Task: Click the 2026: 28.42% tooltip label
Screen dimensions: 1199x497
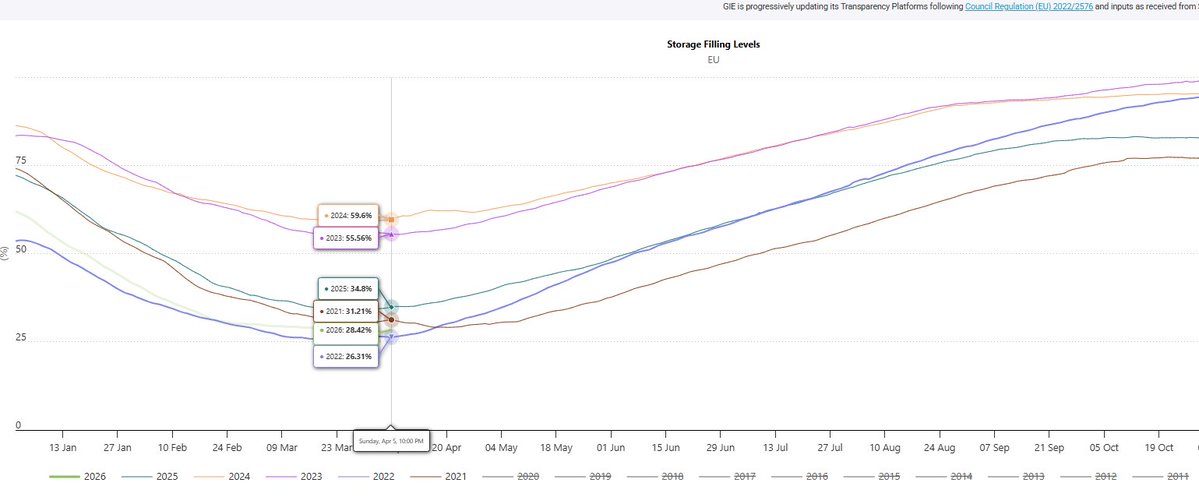Action: coord(346,330)
